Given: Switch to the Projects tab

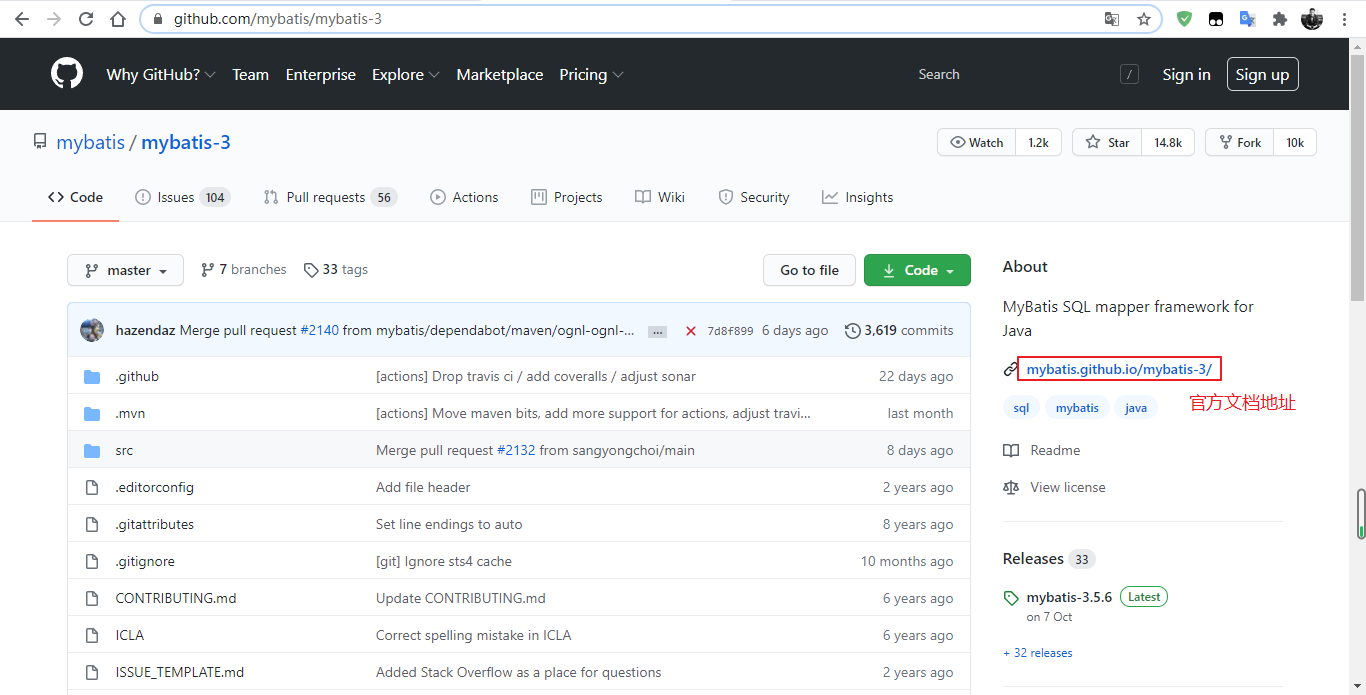Looking at the screenshot, I should 567,197.
